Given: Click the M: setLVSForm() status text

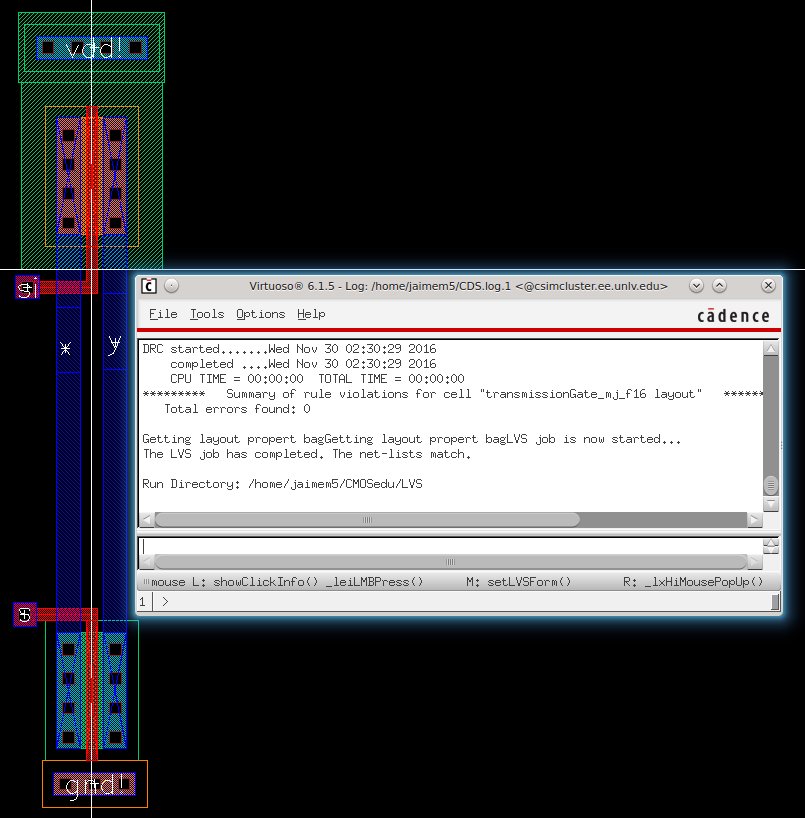Looking at the screenshot, I should click(x=519, y=582).
